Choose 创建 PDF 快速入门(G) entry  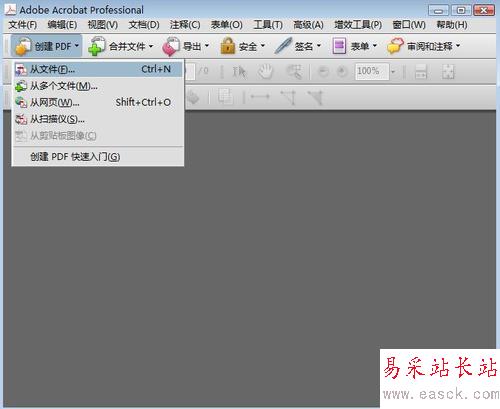pyautogui.click(x=98, y=157)
